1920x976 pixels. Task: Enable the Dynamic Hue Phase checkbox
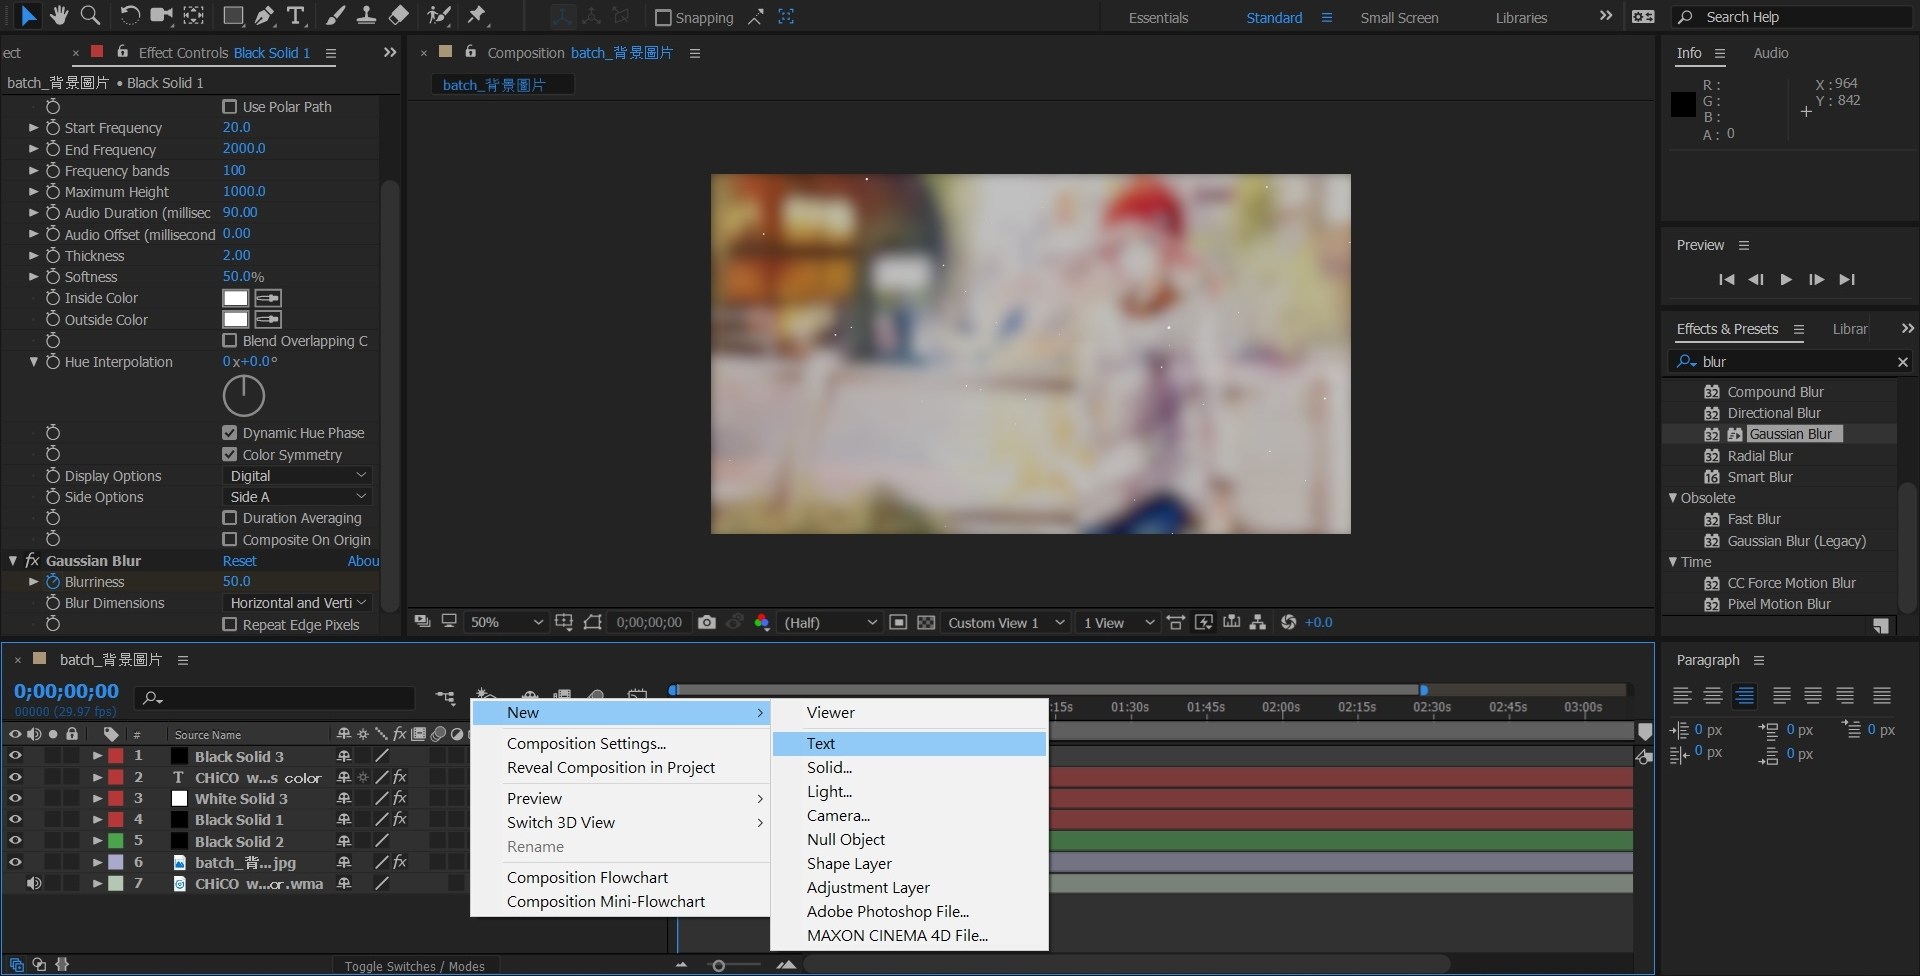pyautogui.click(x=231, y=432)
